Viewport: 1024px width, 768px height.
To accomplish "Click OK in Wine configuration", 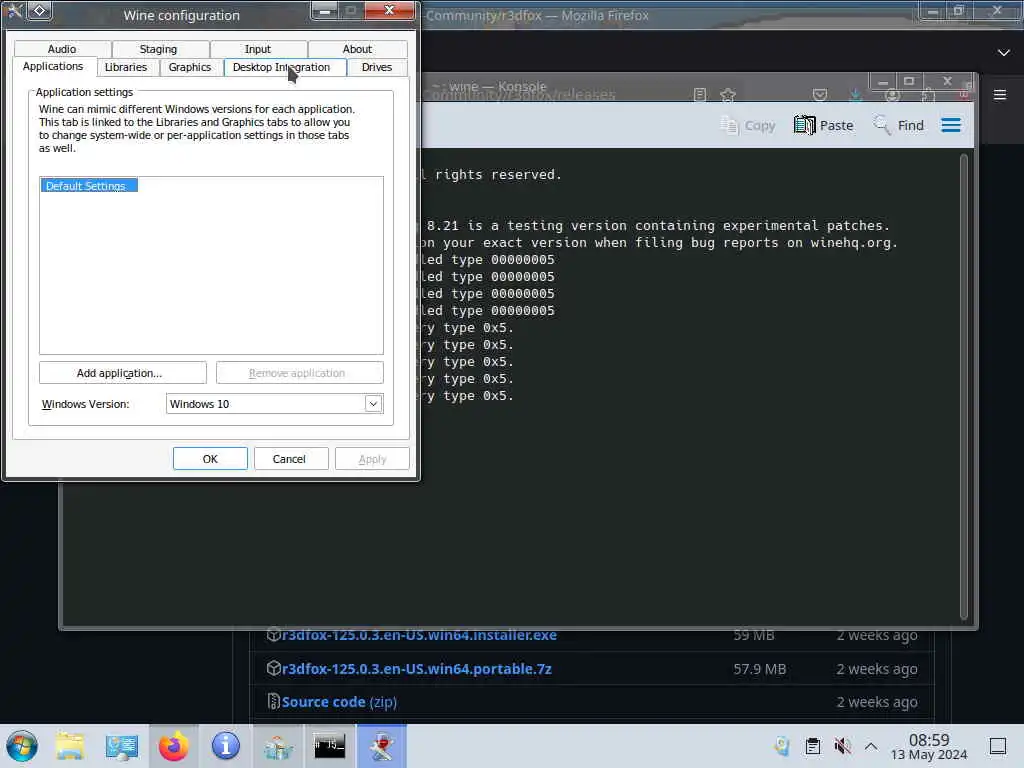I will click(x=210, y=459).
